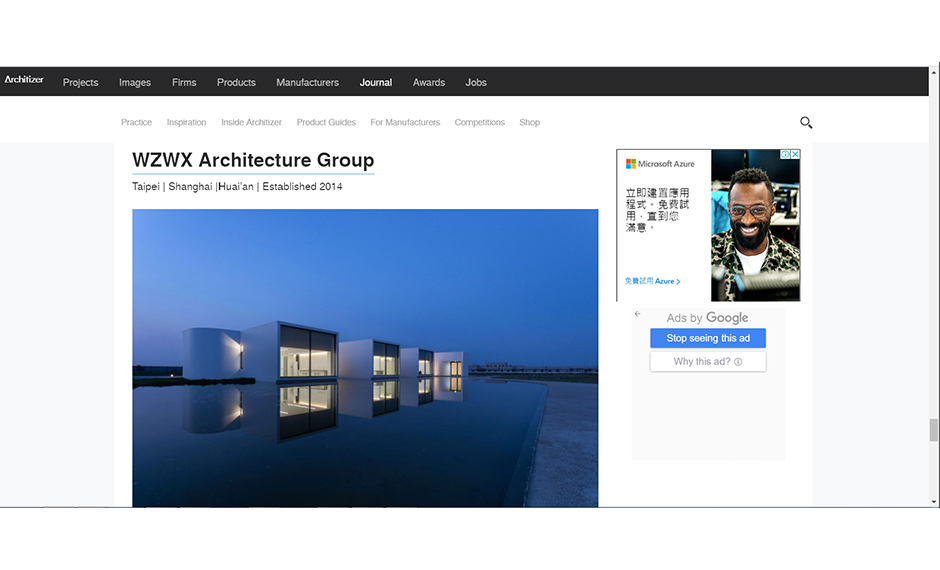Click the Azure ad man photo
940x570 pixels.
click(x=755, y=225)
